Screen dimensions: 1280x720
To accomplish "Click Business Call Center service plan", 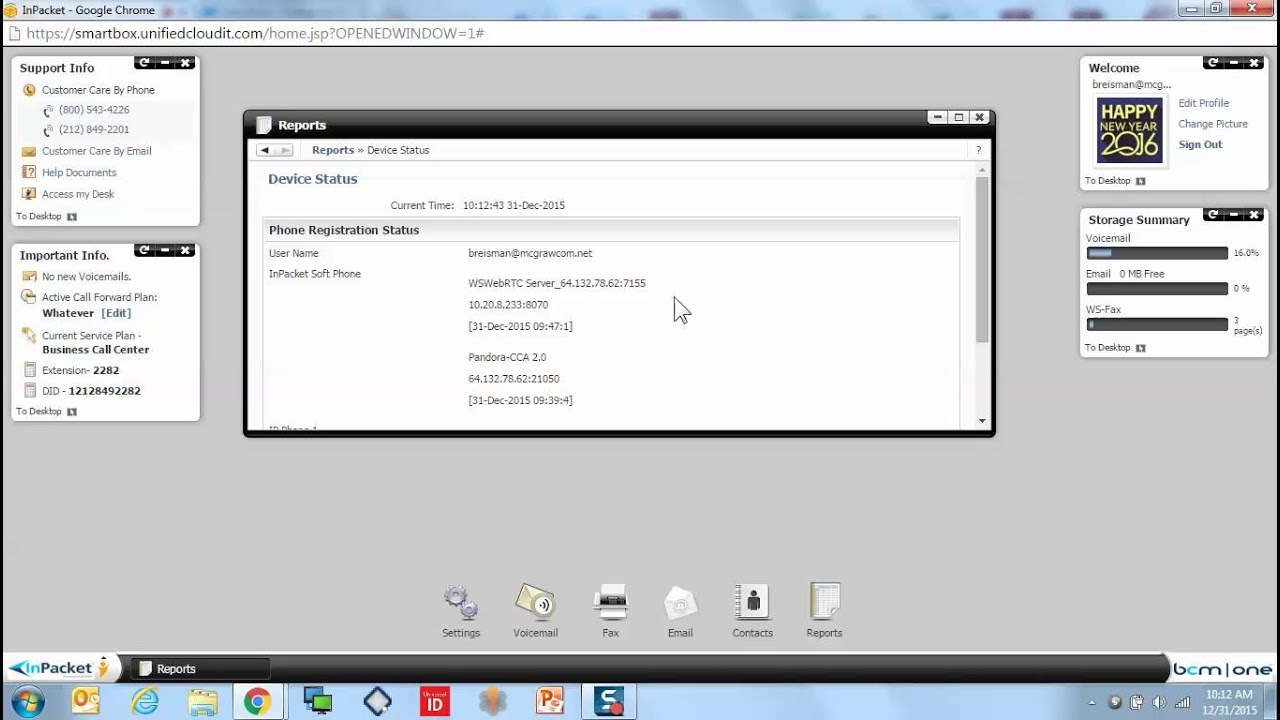I will point(96,350).
